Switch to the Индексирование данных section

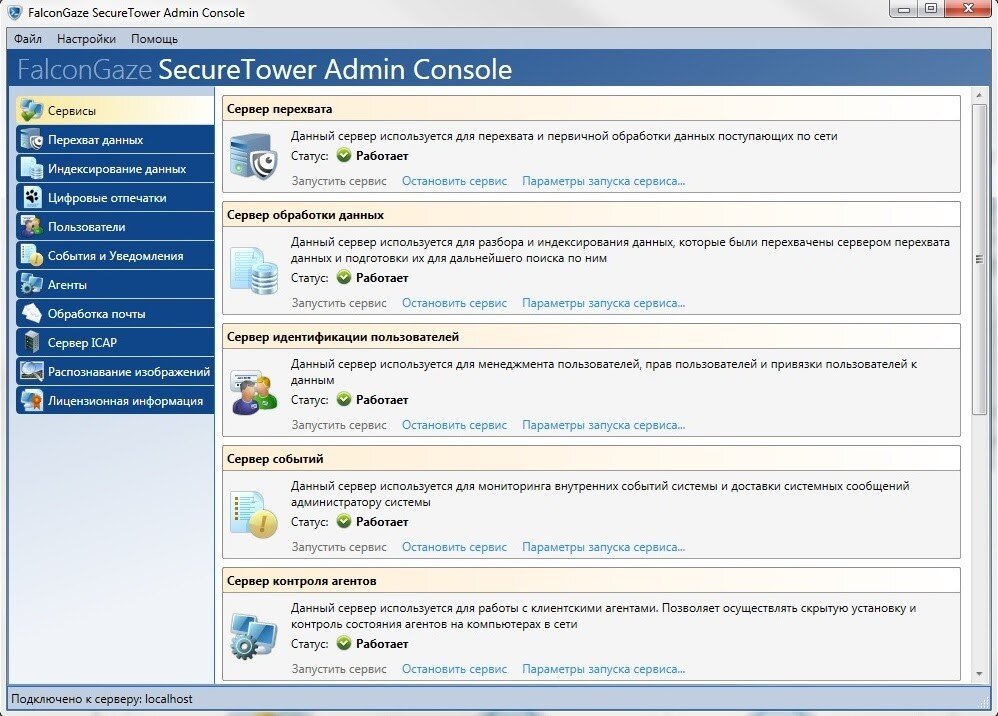[x=115, y=168]
